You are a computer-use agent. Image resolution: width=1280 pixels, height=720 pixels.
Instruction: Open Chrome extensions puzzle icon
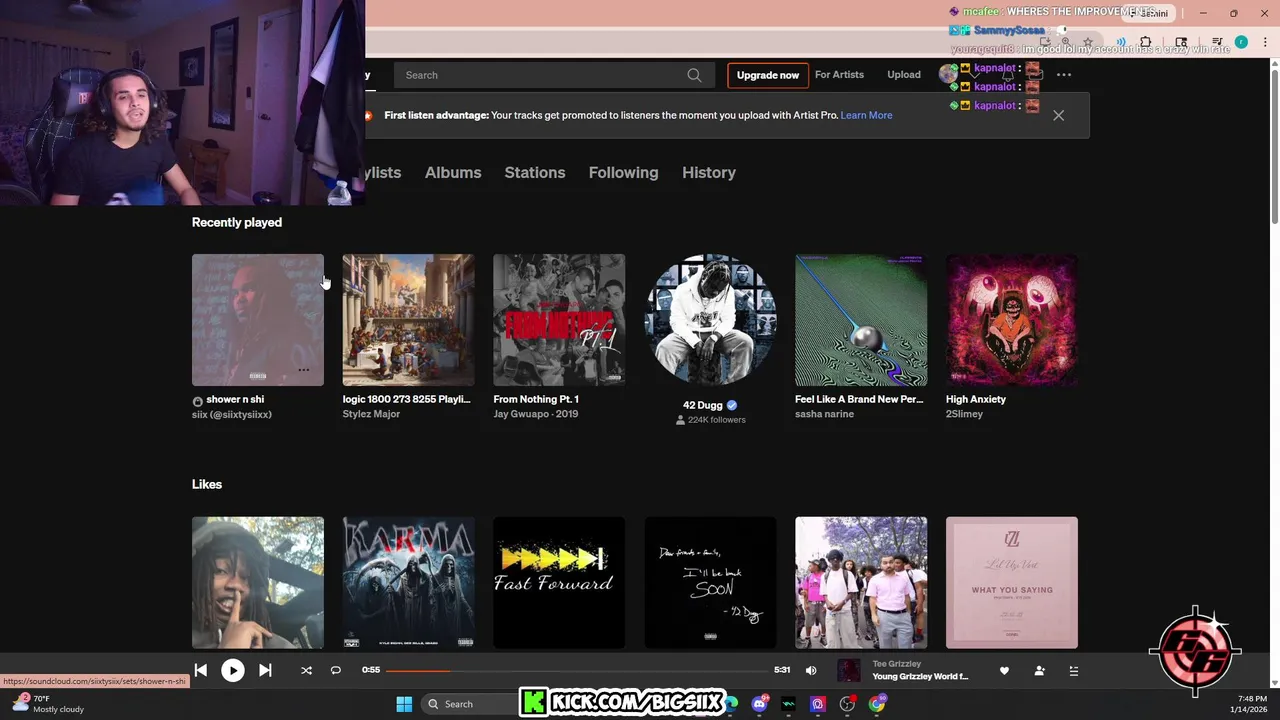[x=1146, y=42]
